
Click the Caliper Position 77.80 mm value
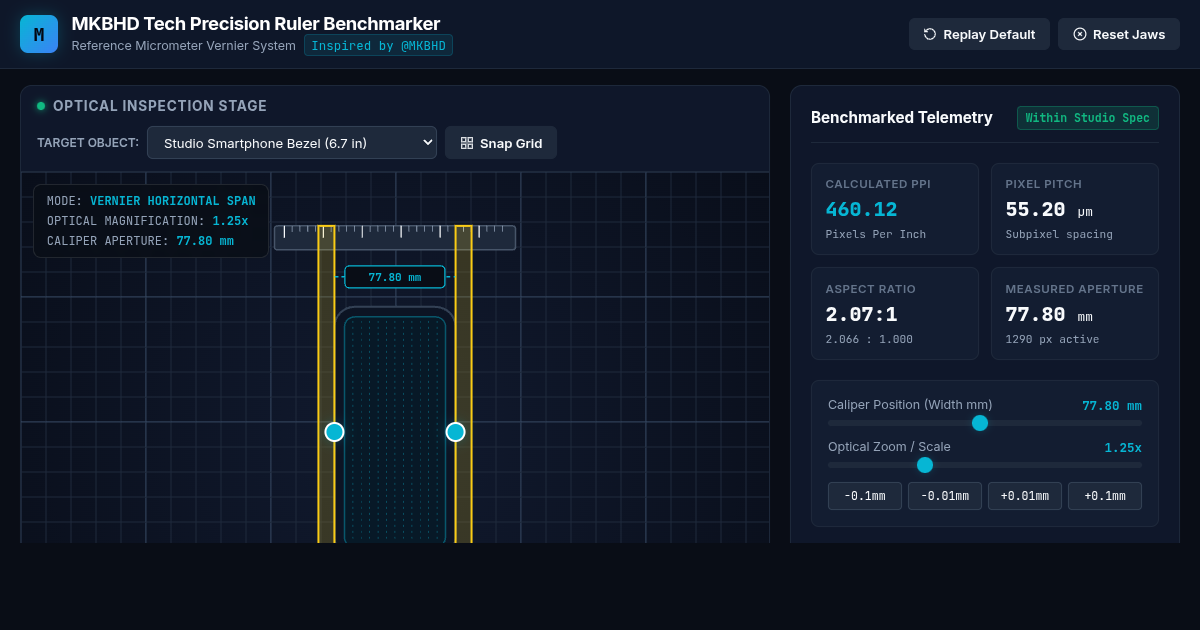tap(1112, 406)
